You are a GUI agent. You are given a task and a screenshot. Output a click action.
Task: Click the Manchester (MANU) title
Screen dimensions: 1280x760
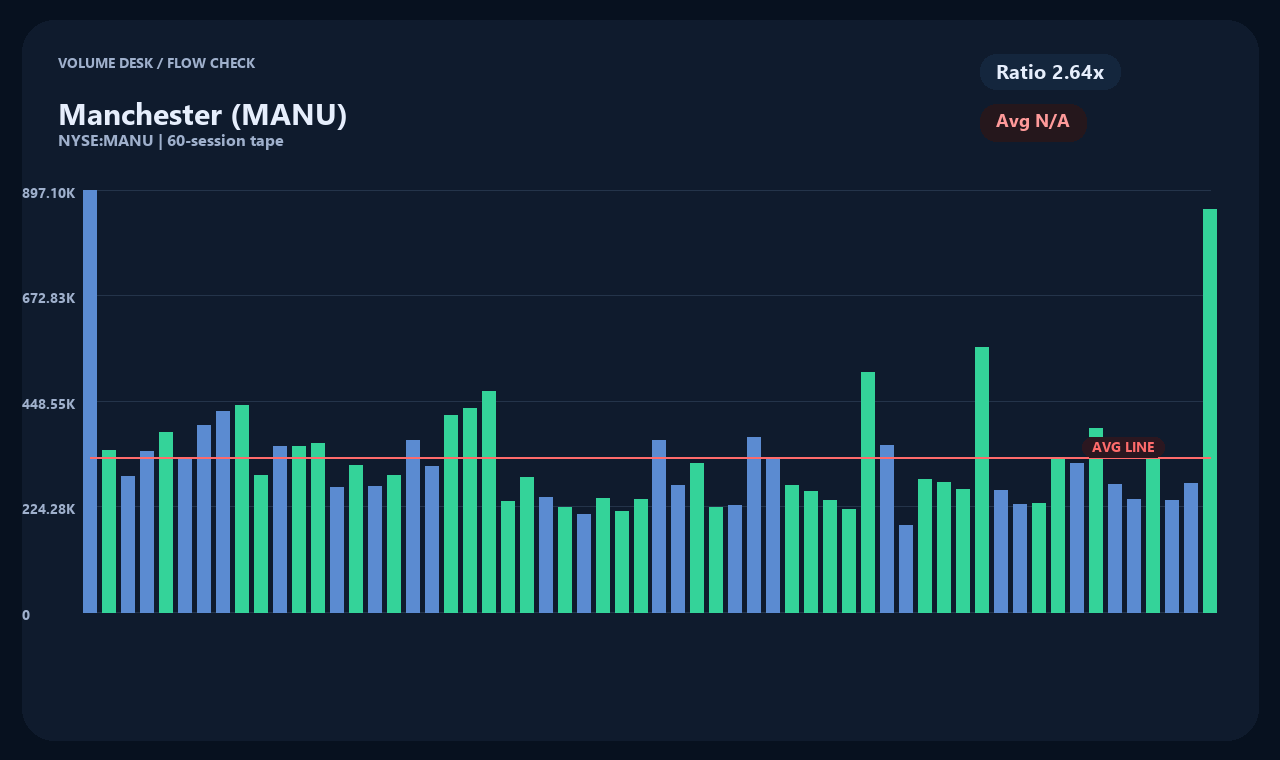click(x=203, y=115)
